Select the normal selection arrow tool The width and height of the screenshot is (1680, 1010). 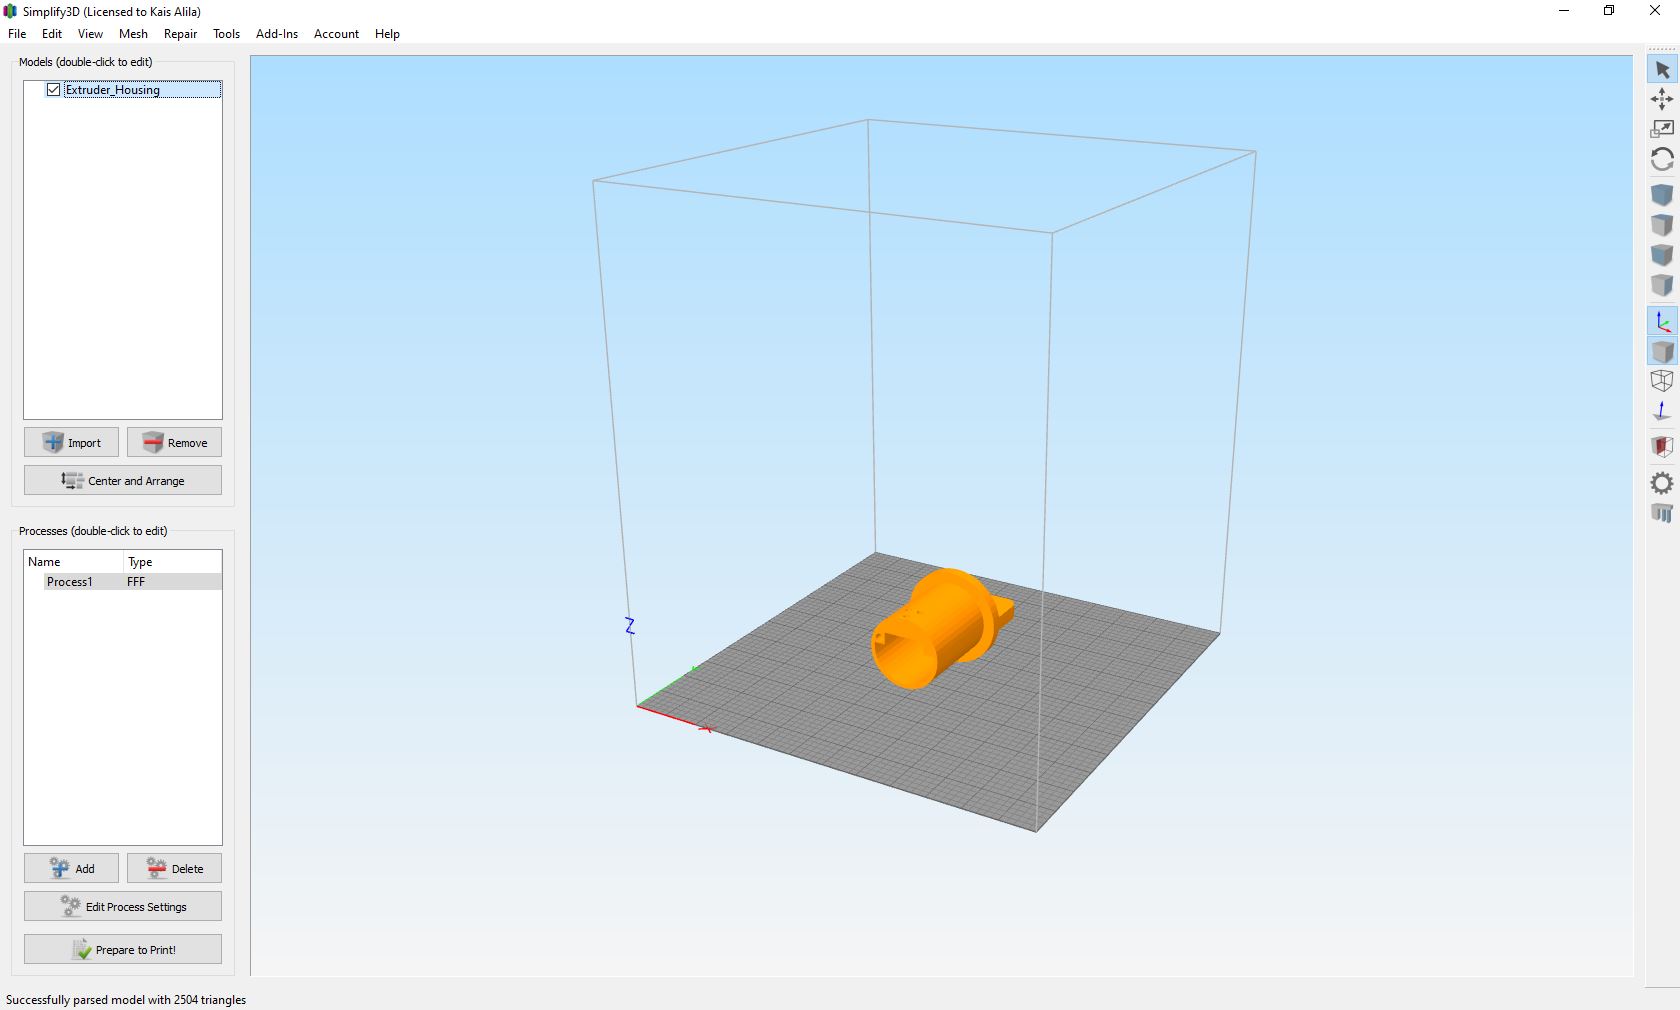pos(1662,70)
